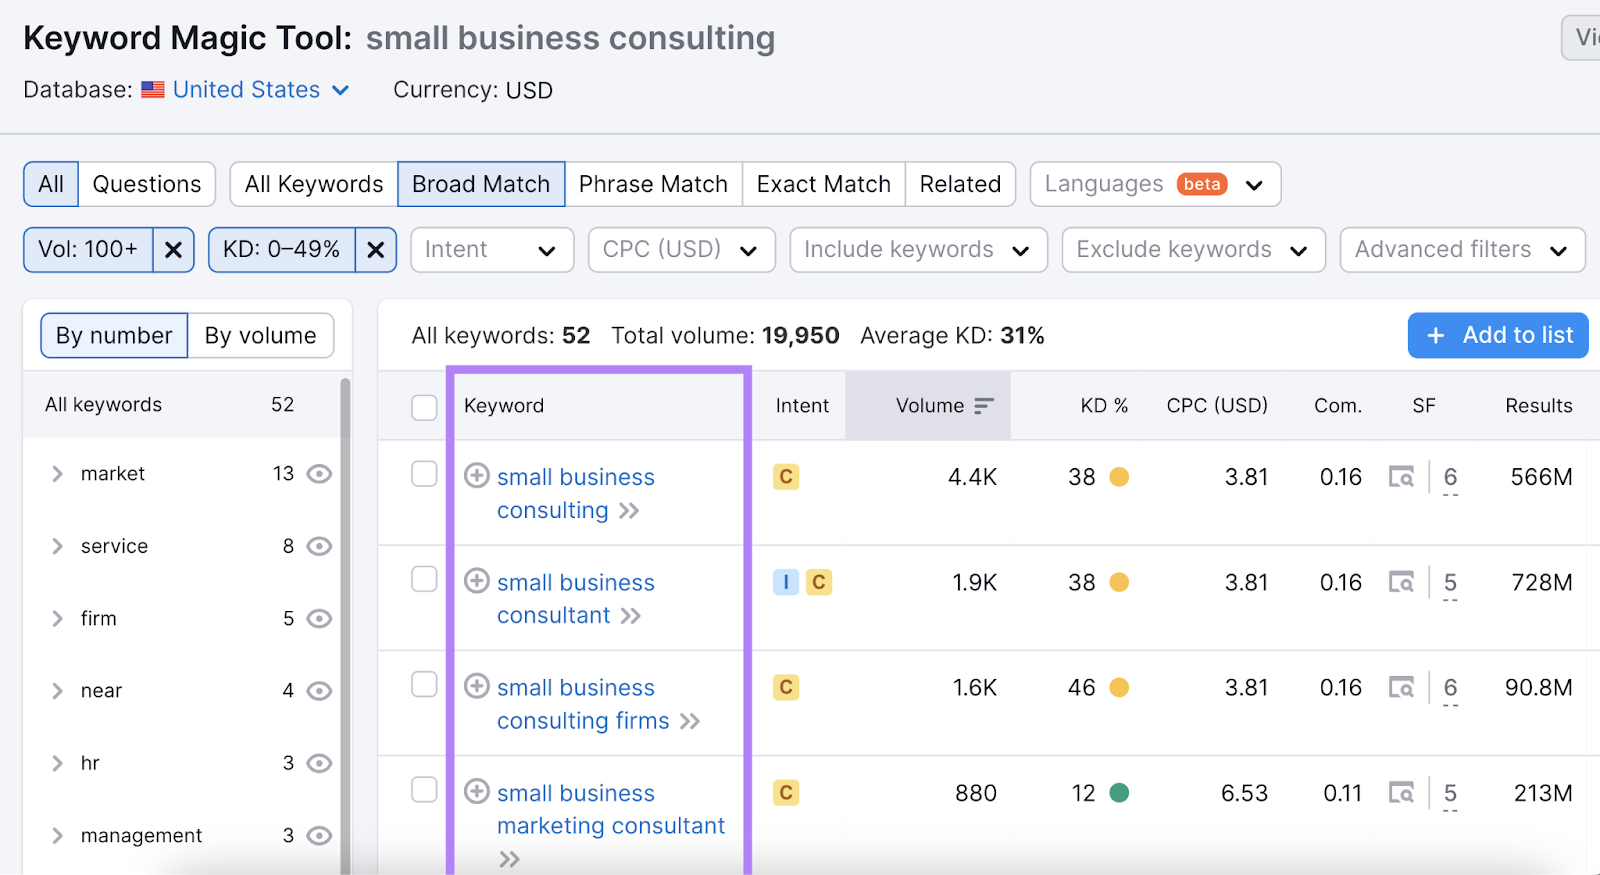Image resolution: width=1600 pixels, height=875 pixels.
Task: Click C intent badge in small business consultant row
Action: point(819,582)
